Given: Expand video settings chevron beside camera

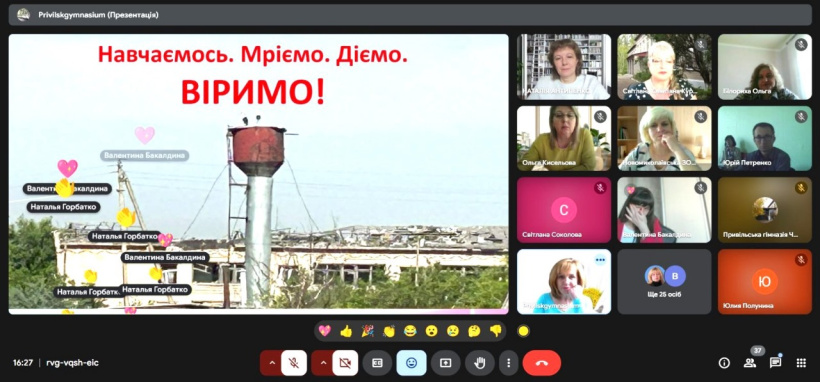Looking at the screenshot, I should pos(323,363).
